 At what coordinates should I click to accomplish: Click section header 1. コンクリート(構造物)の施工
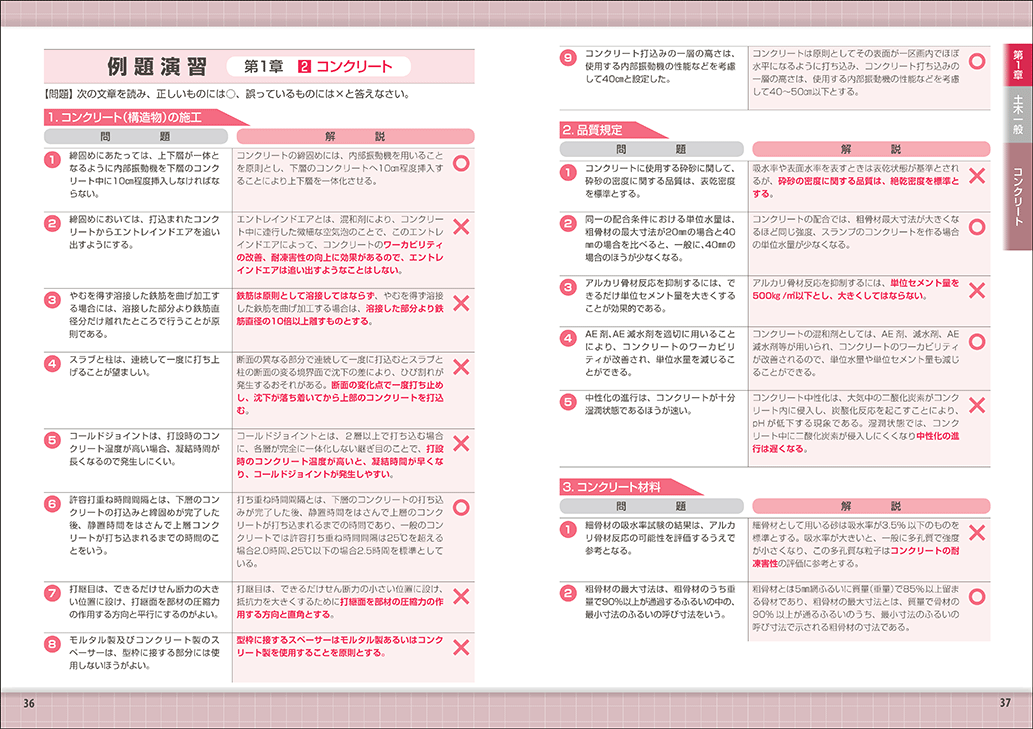coord(146,117)
